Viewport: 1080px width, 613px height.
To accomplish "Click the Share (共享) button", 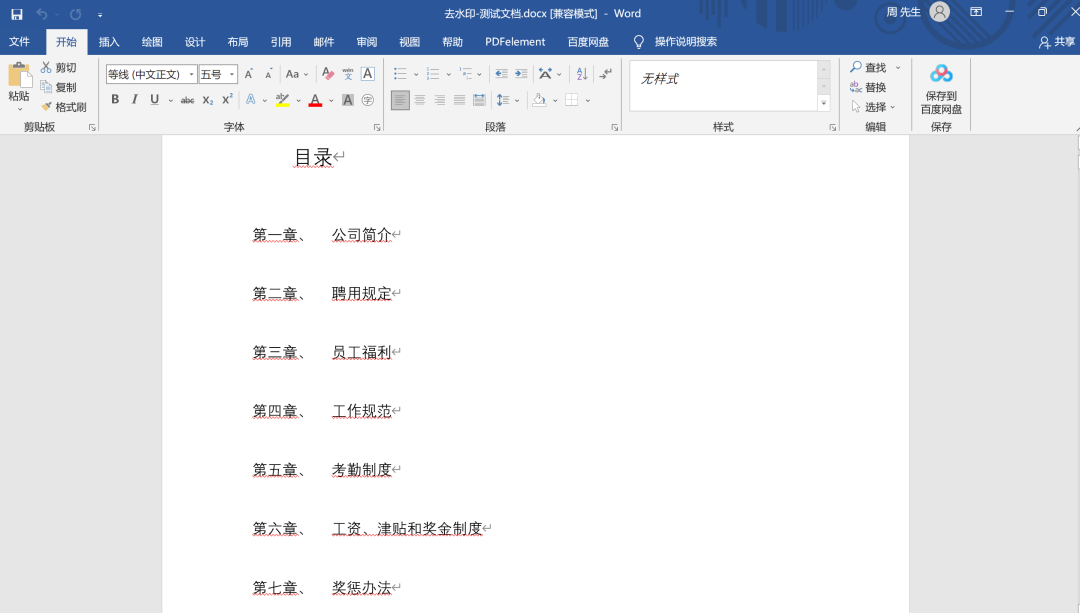I will tap(1057, 42).
